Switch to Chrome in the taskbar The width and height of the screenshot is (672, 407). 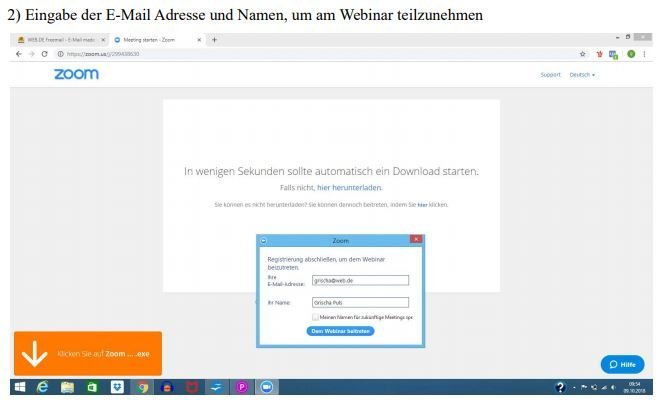pyautogui.click(x=142, y=387)
